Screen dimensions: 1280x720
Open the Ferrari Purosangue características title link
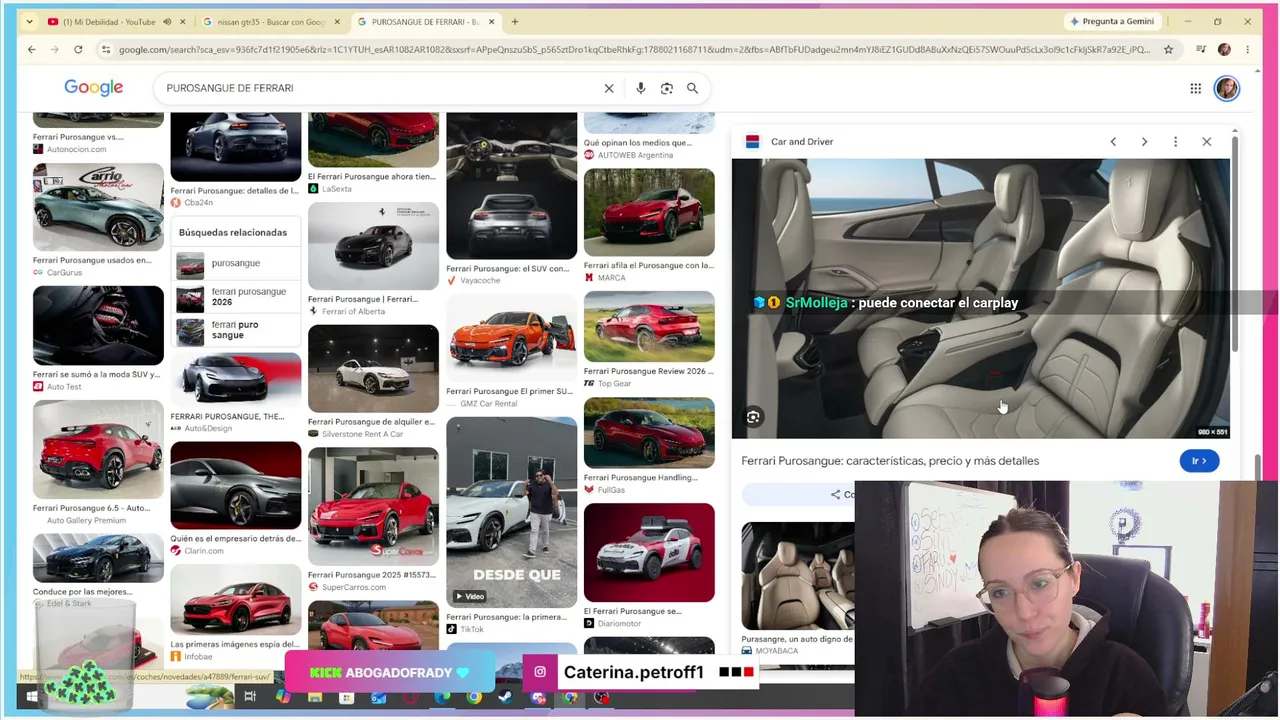click(x=890, y=461)
